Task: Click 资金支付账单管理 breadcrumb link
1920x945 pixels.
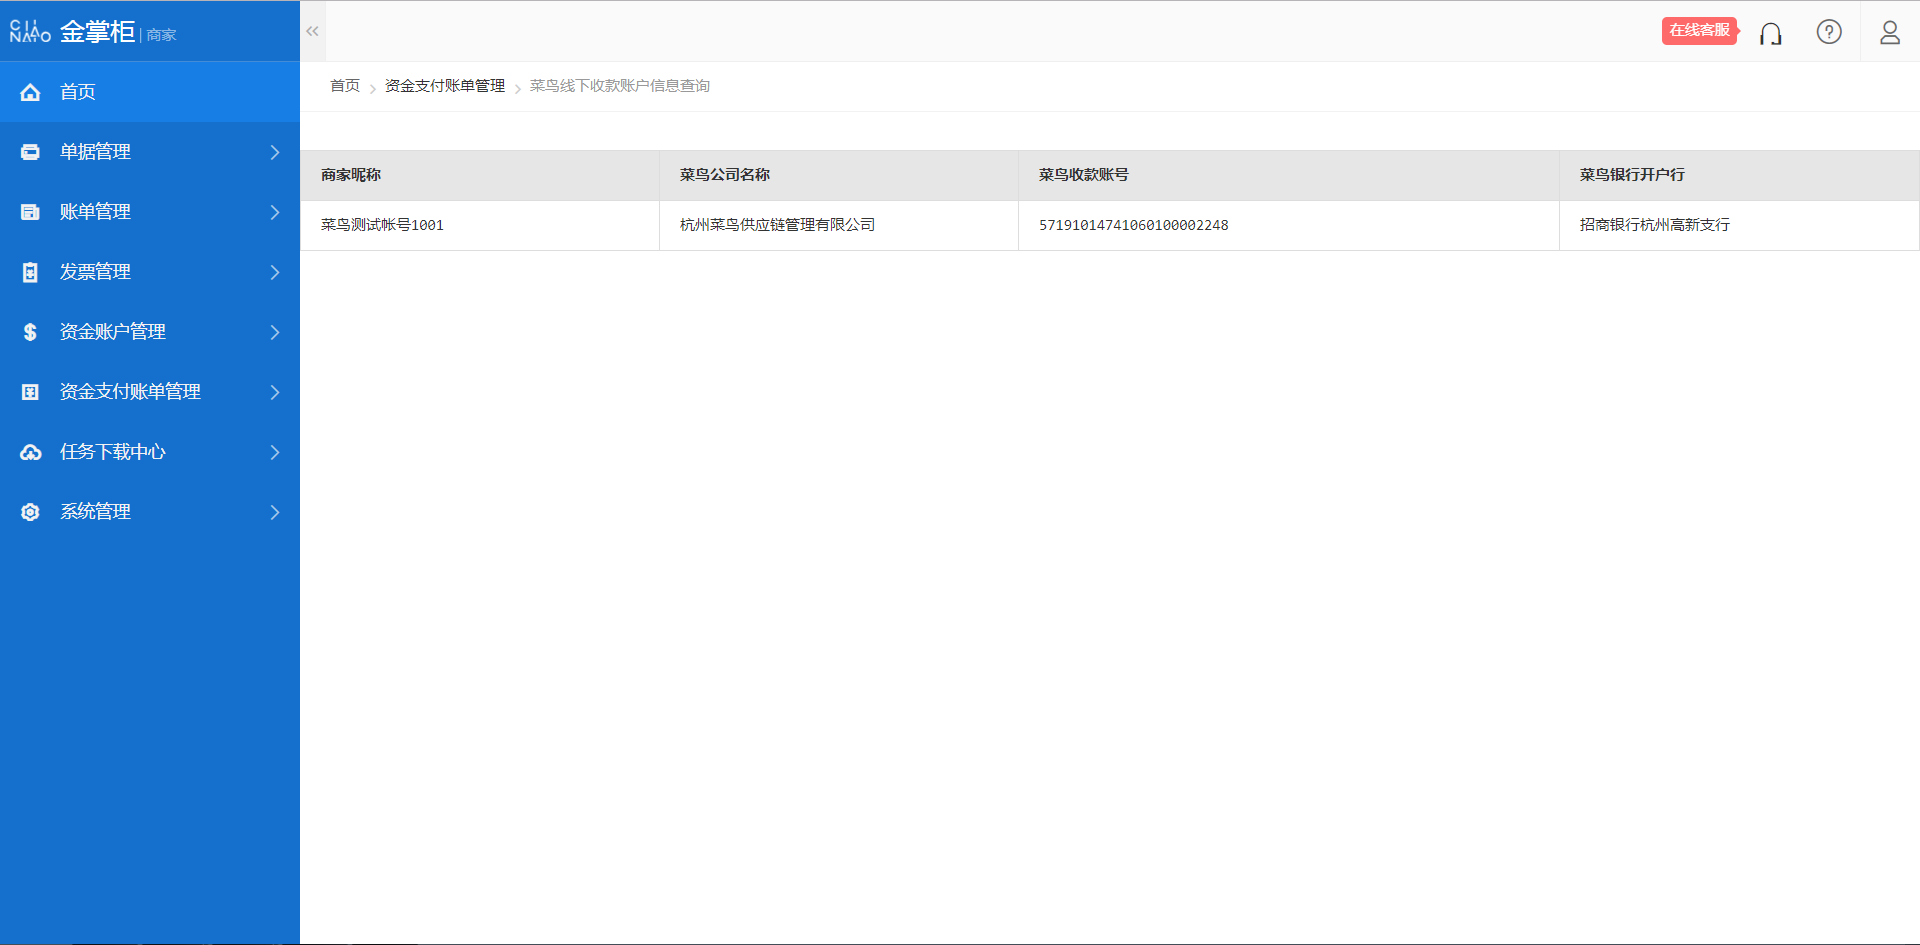Action: coord(445,86)
